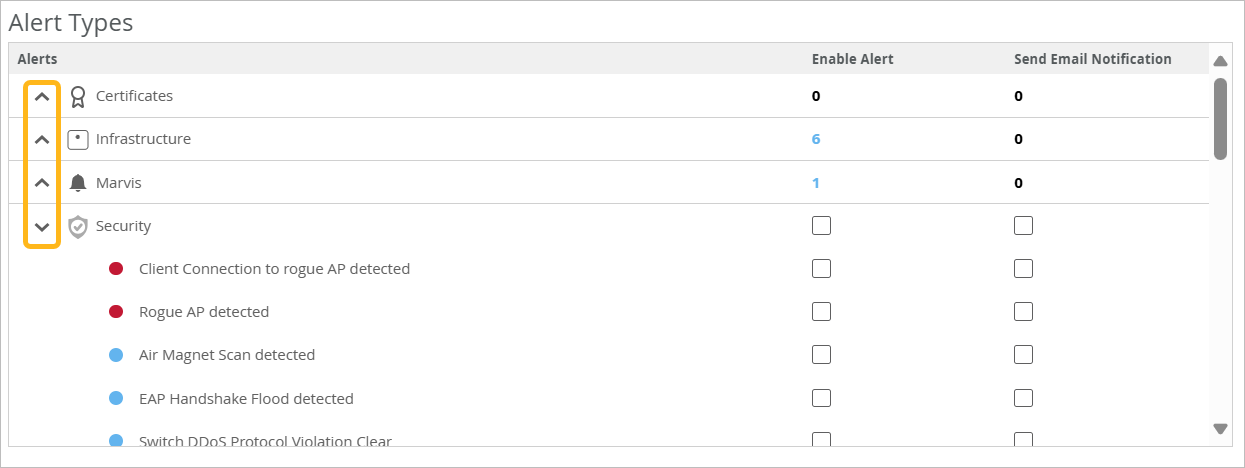The height and width of the screenshot is (468, 1245).
Task: Click blue dot beside Air Magnet Scan
Action: (116, 355)
